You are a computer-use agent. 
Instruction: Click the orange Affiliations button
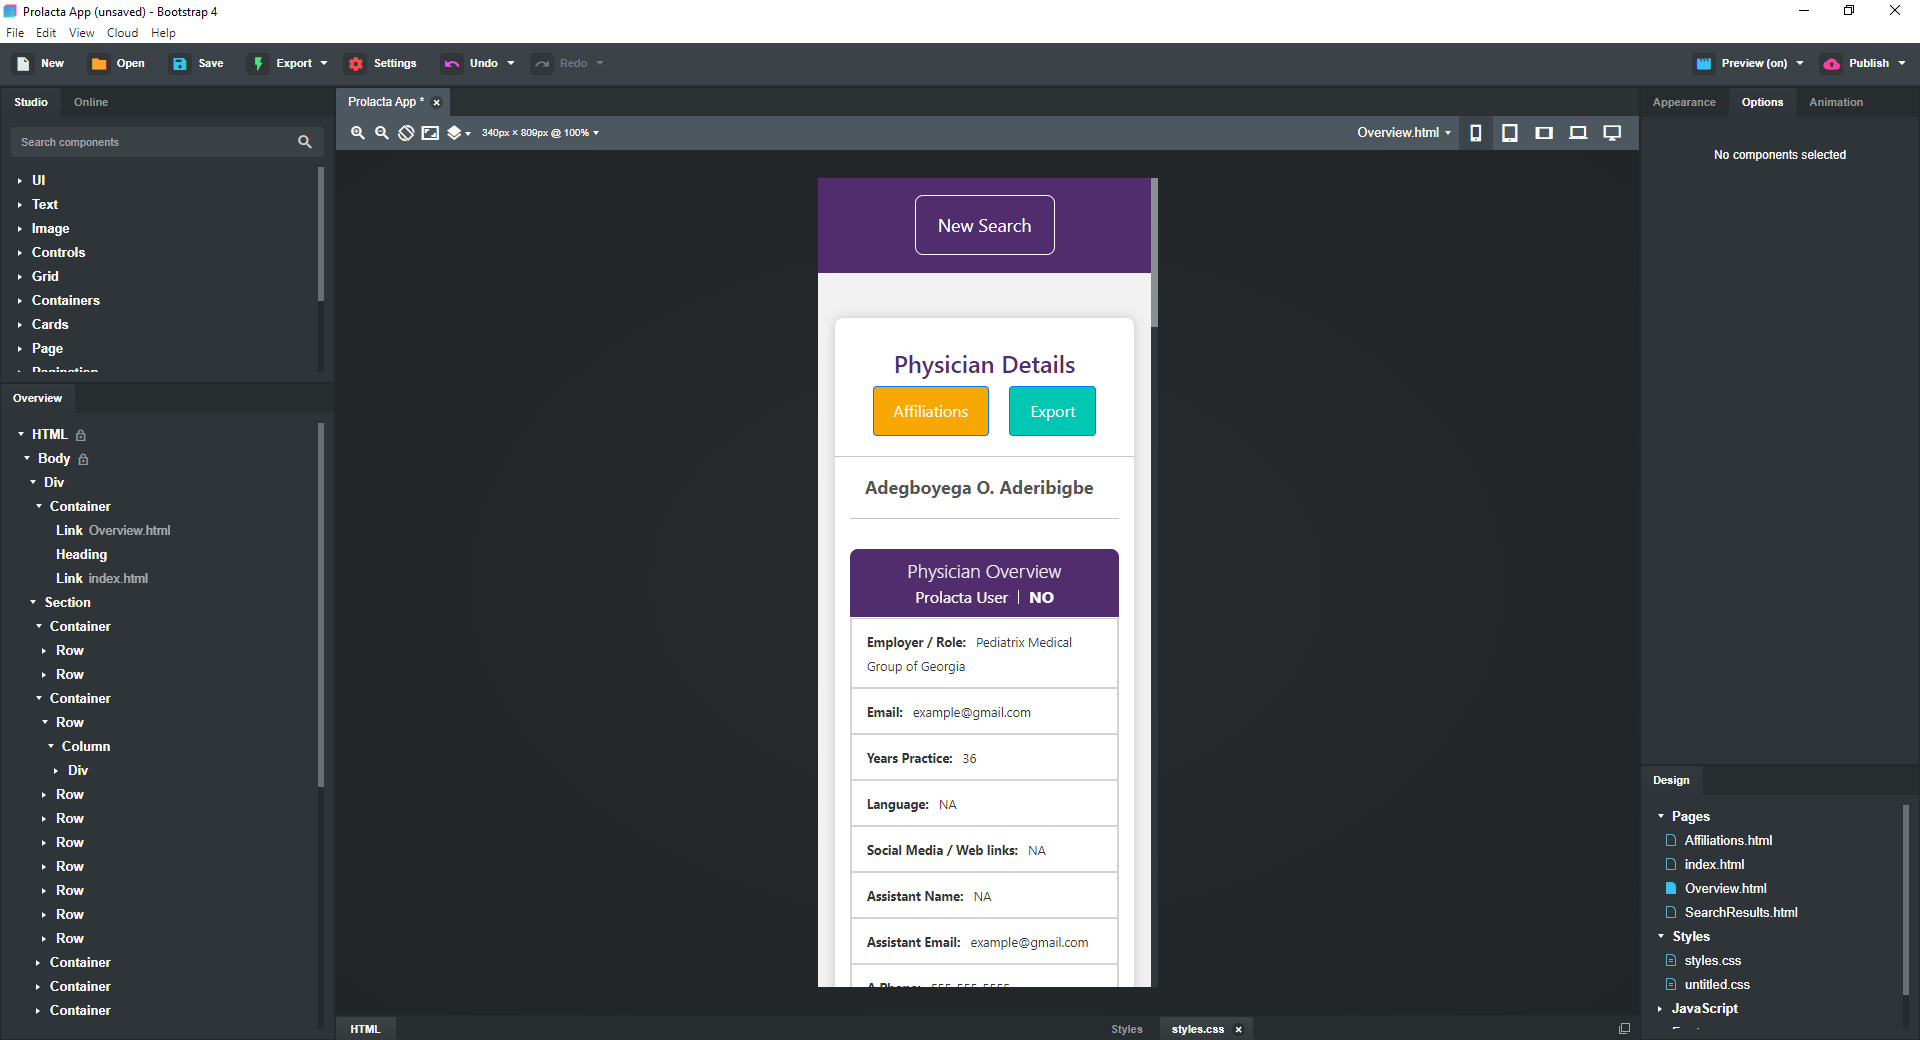[x=930, y=411]
